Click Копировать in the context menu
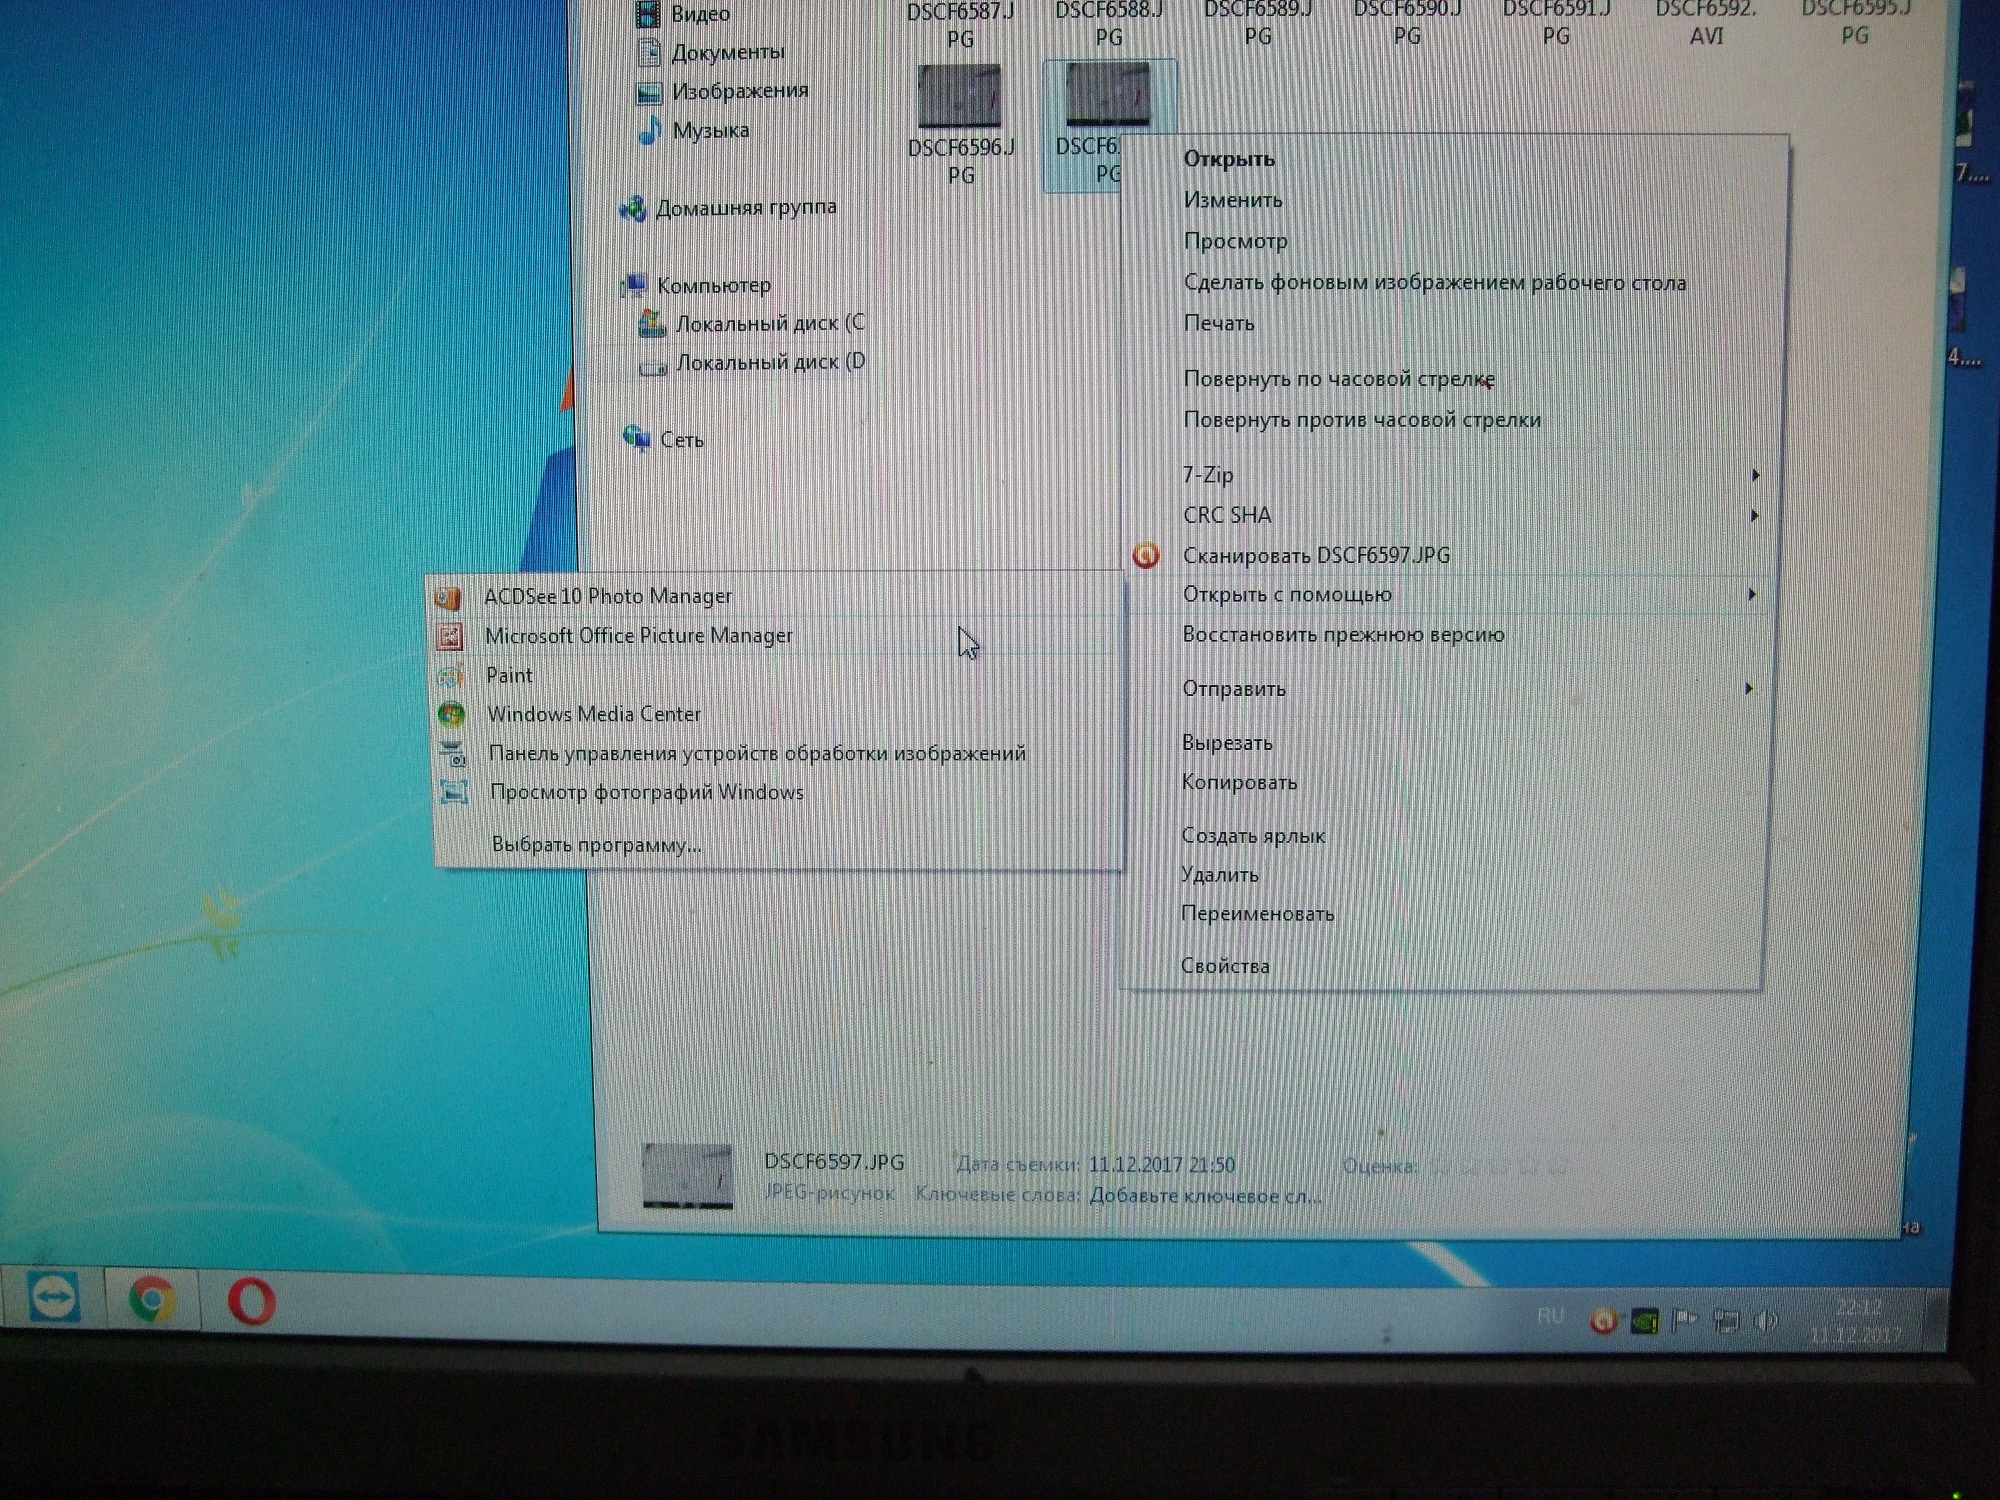This screenshot has height=1500, width=2000. (1239, 782)
